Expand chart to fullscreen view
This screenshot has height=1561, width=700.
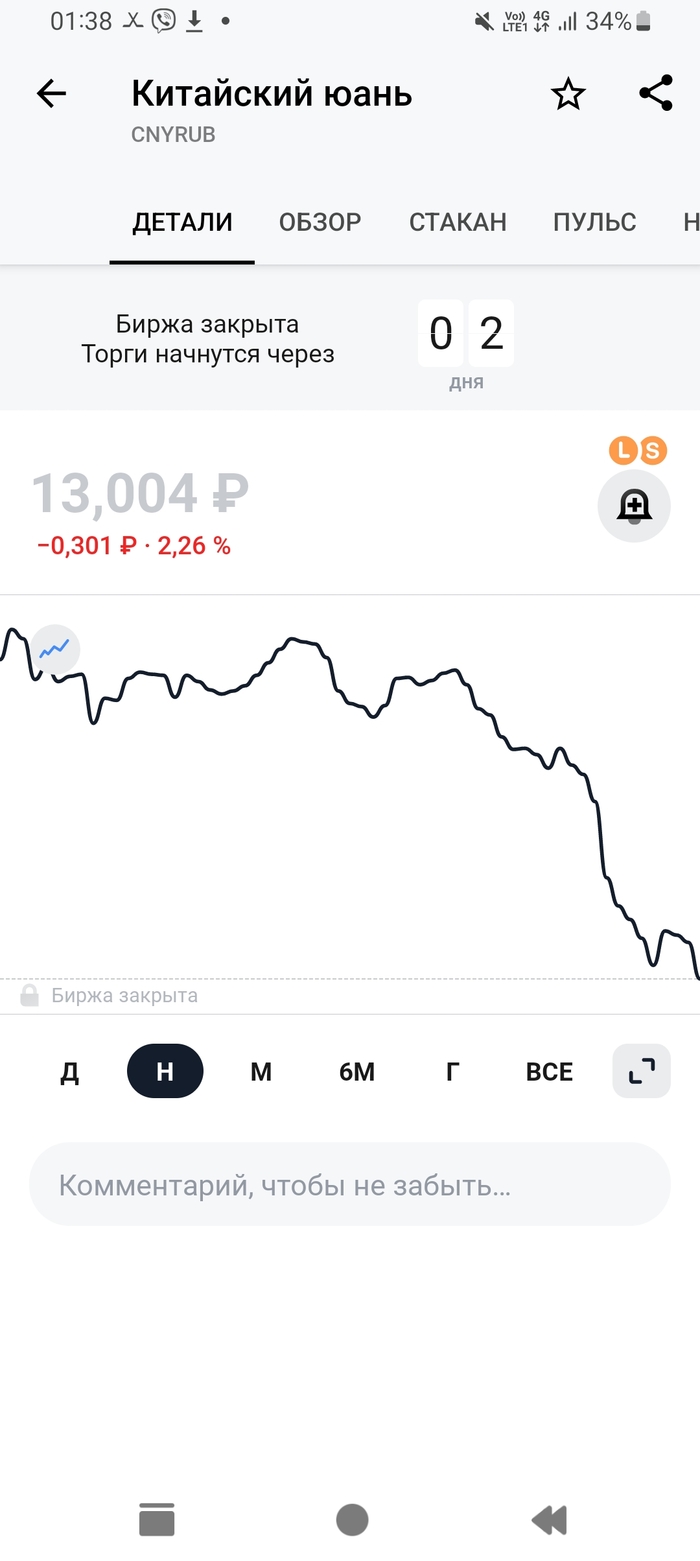(640, 1070)
